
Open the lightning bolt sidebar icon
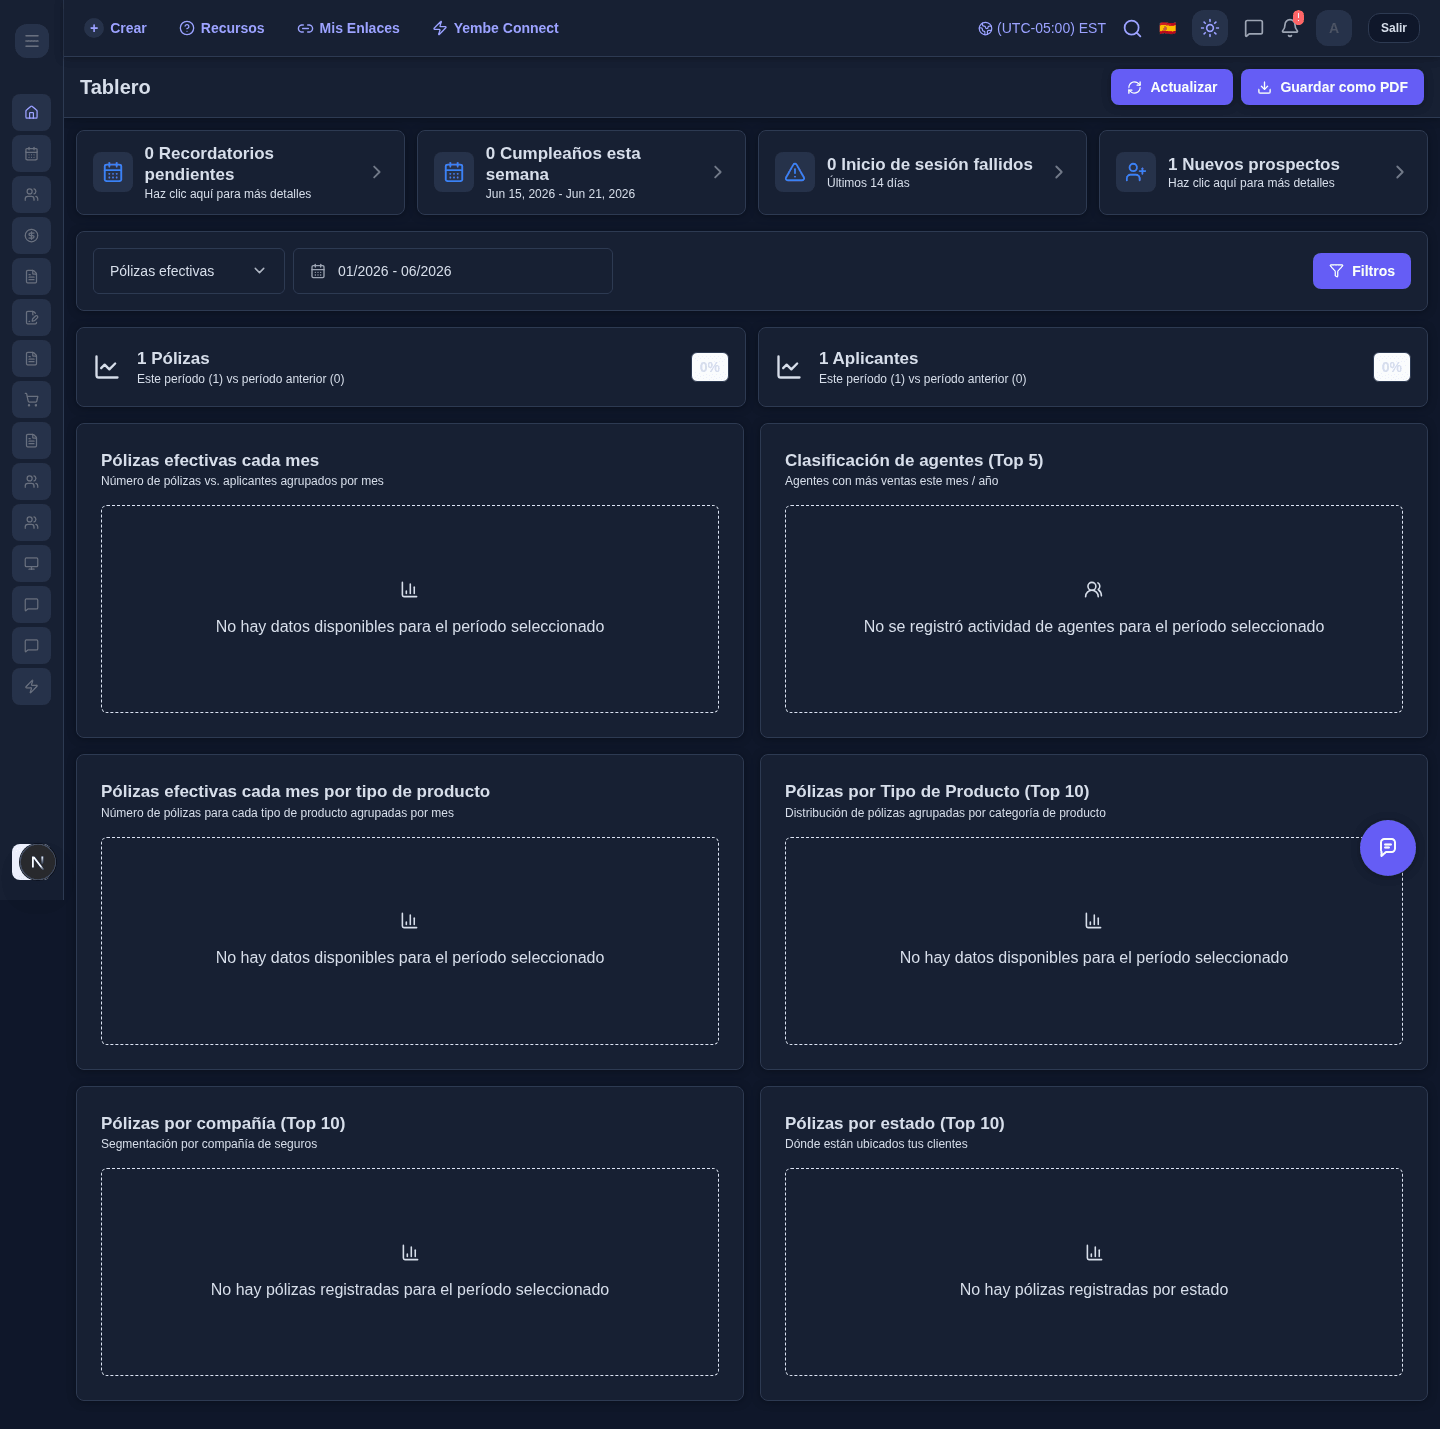32,686
